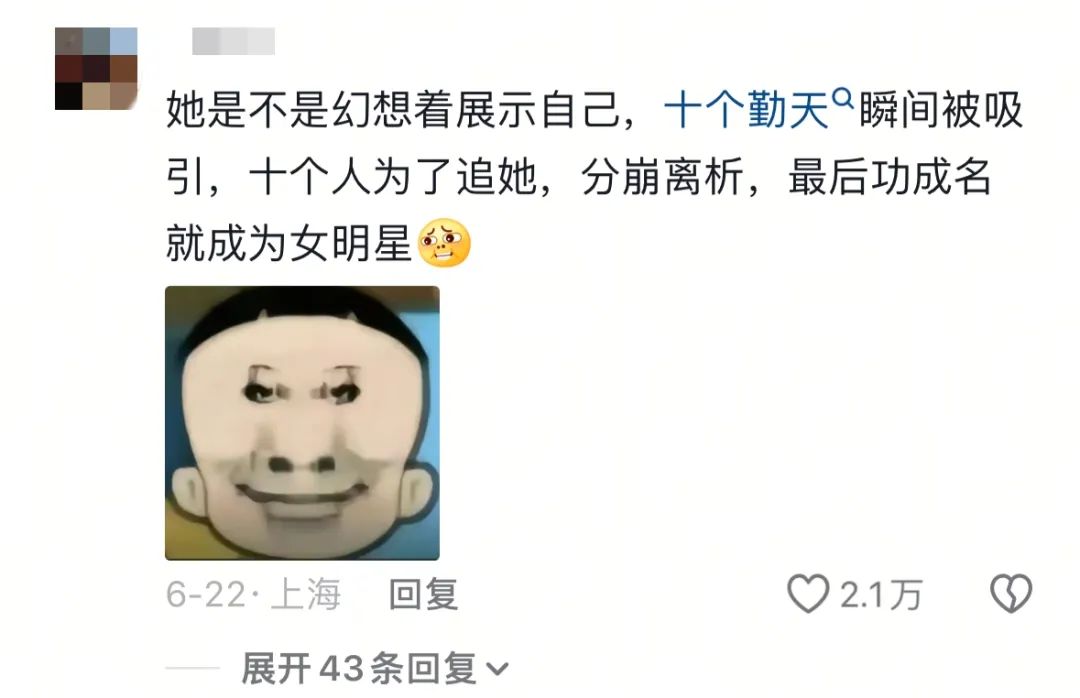Open the blurred commenter username
This screenshot has width=1080, height=698.
point(233,41)
